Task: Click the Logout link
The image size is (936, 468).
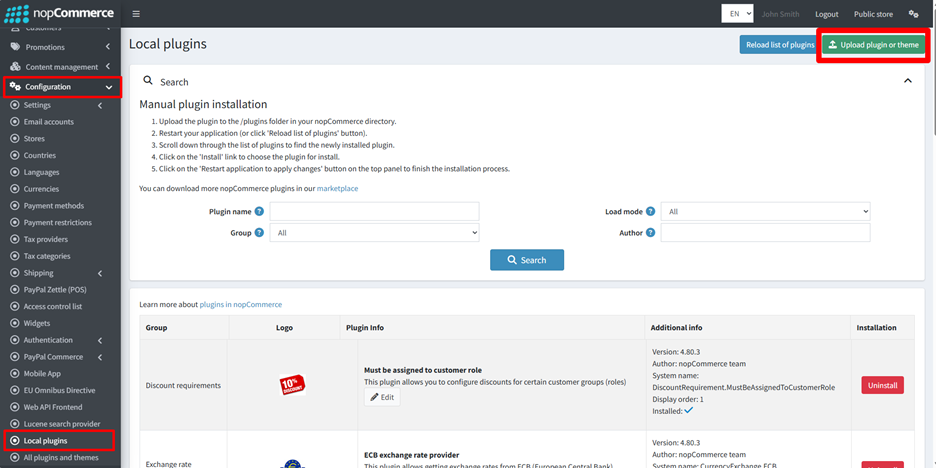Action: (x=827, y=14)
